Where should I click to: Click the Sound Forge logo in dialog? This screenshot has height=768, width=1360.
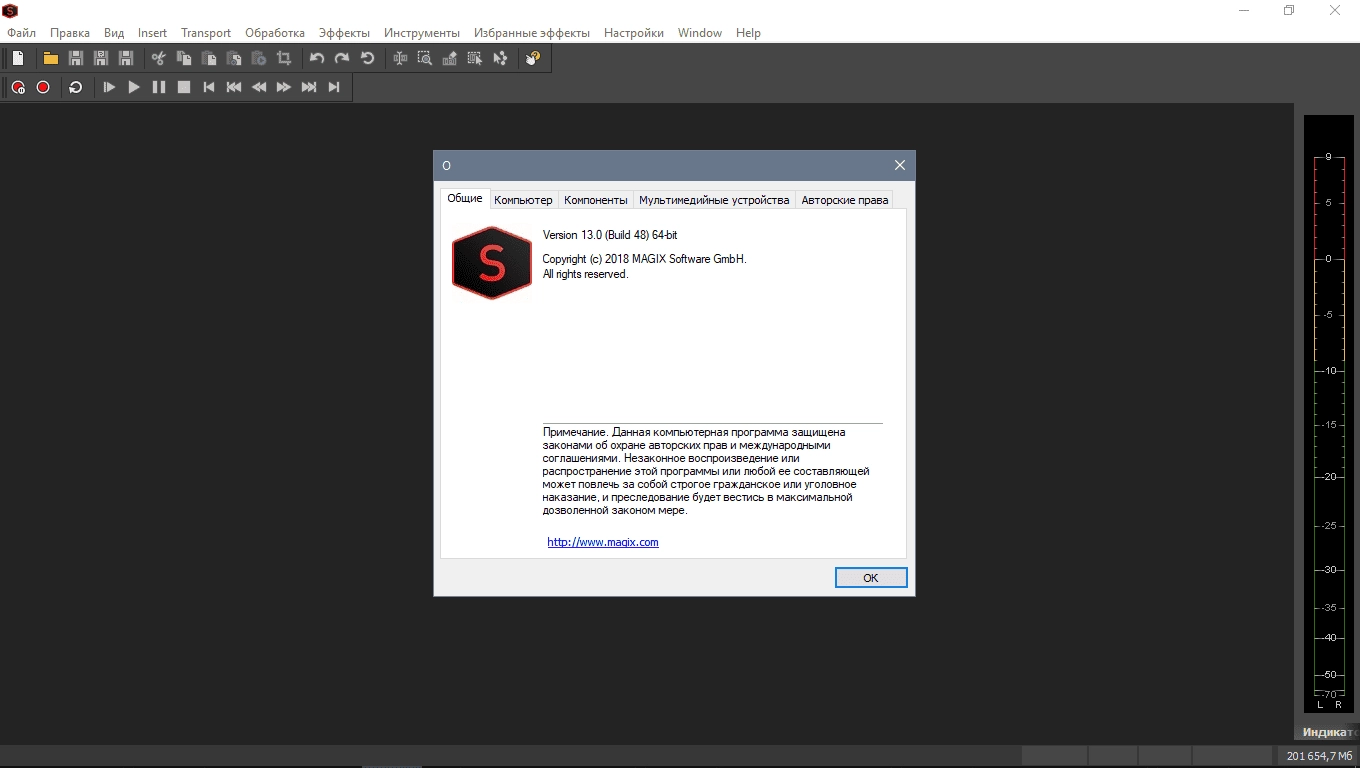pos(491,263)
